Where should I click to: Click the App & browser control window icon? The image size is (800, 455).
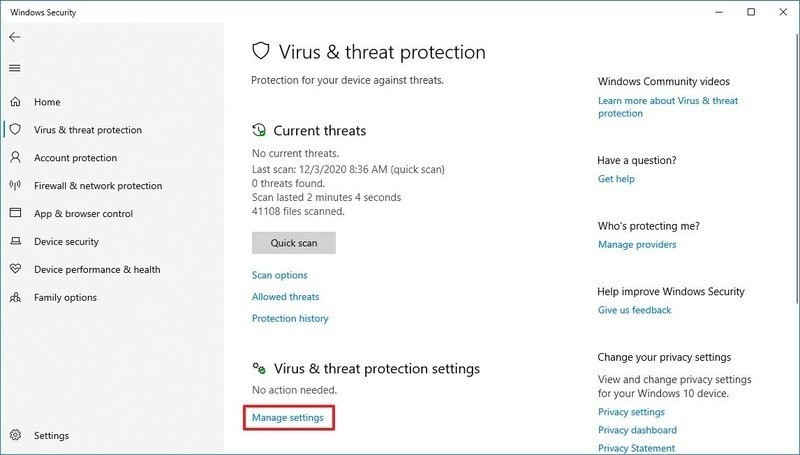(15, 213)
